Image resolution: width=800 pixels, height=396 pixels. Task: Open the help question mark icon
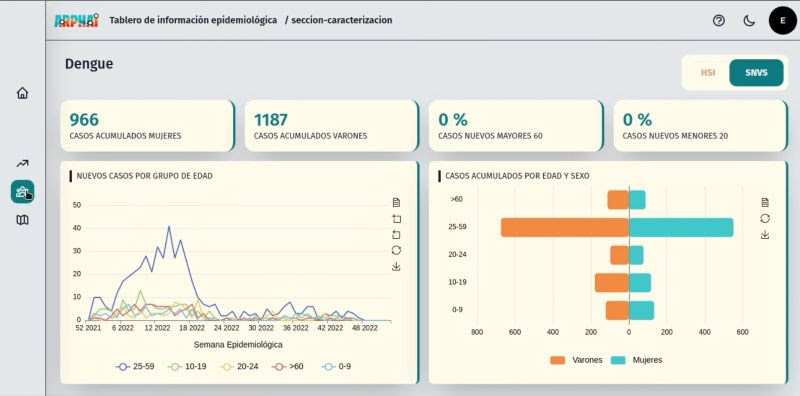point(718,20)
